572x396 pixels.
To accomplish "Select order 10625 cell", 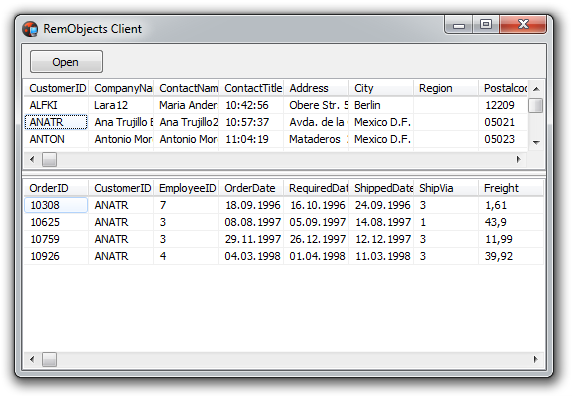I will (x=56, y=222).
